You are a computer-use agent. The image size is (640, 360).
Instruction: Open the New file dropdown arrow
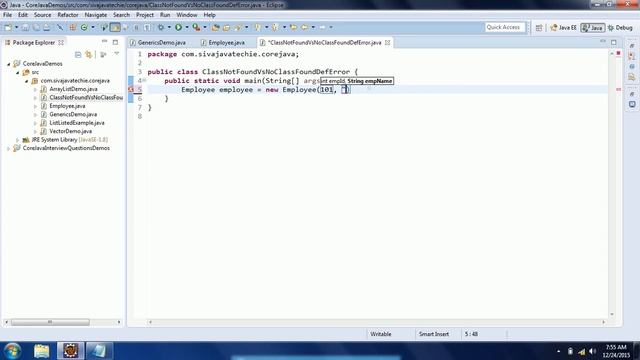pos(16,27)
